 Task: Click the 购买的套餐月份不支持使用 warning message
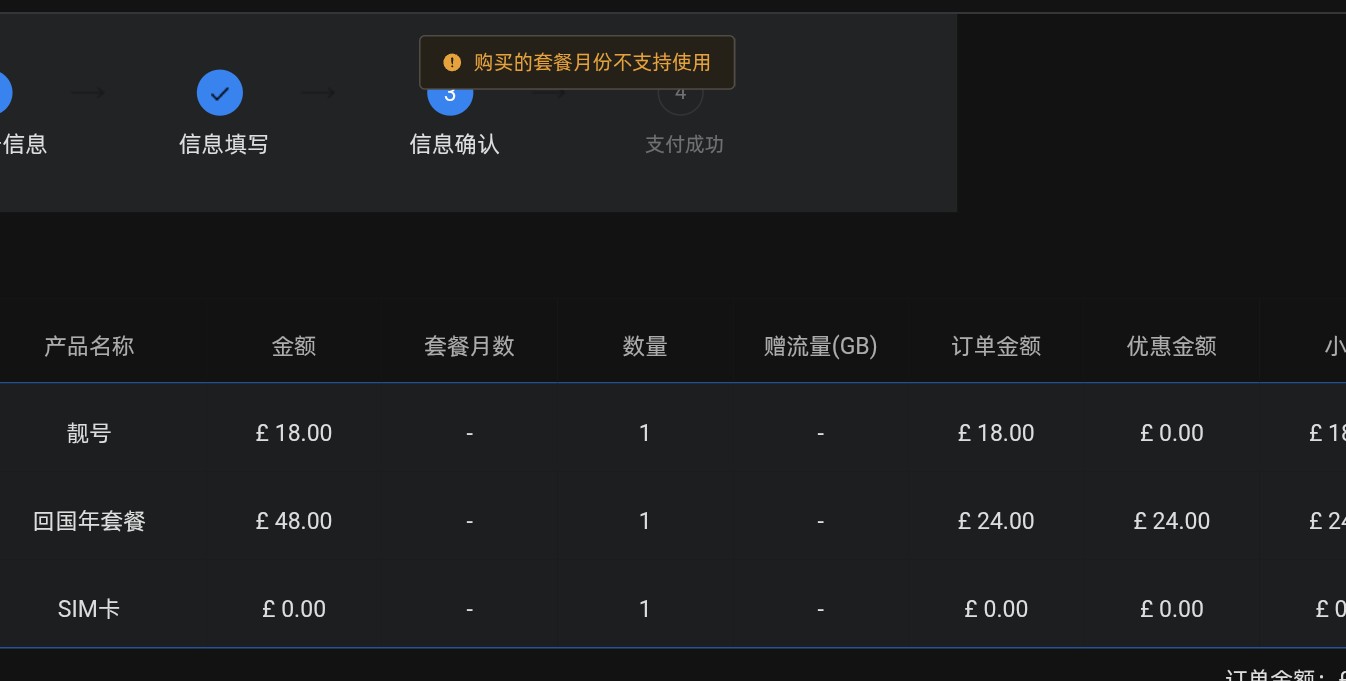[x=592, y=63]
